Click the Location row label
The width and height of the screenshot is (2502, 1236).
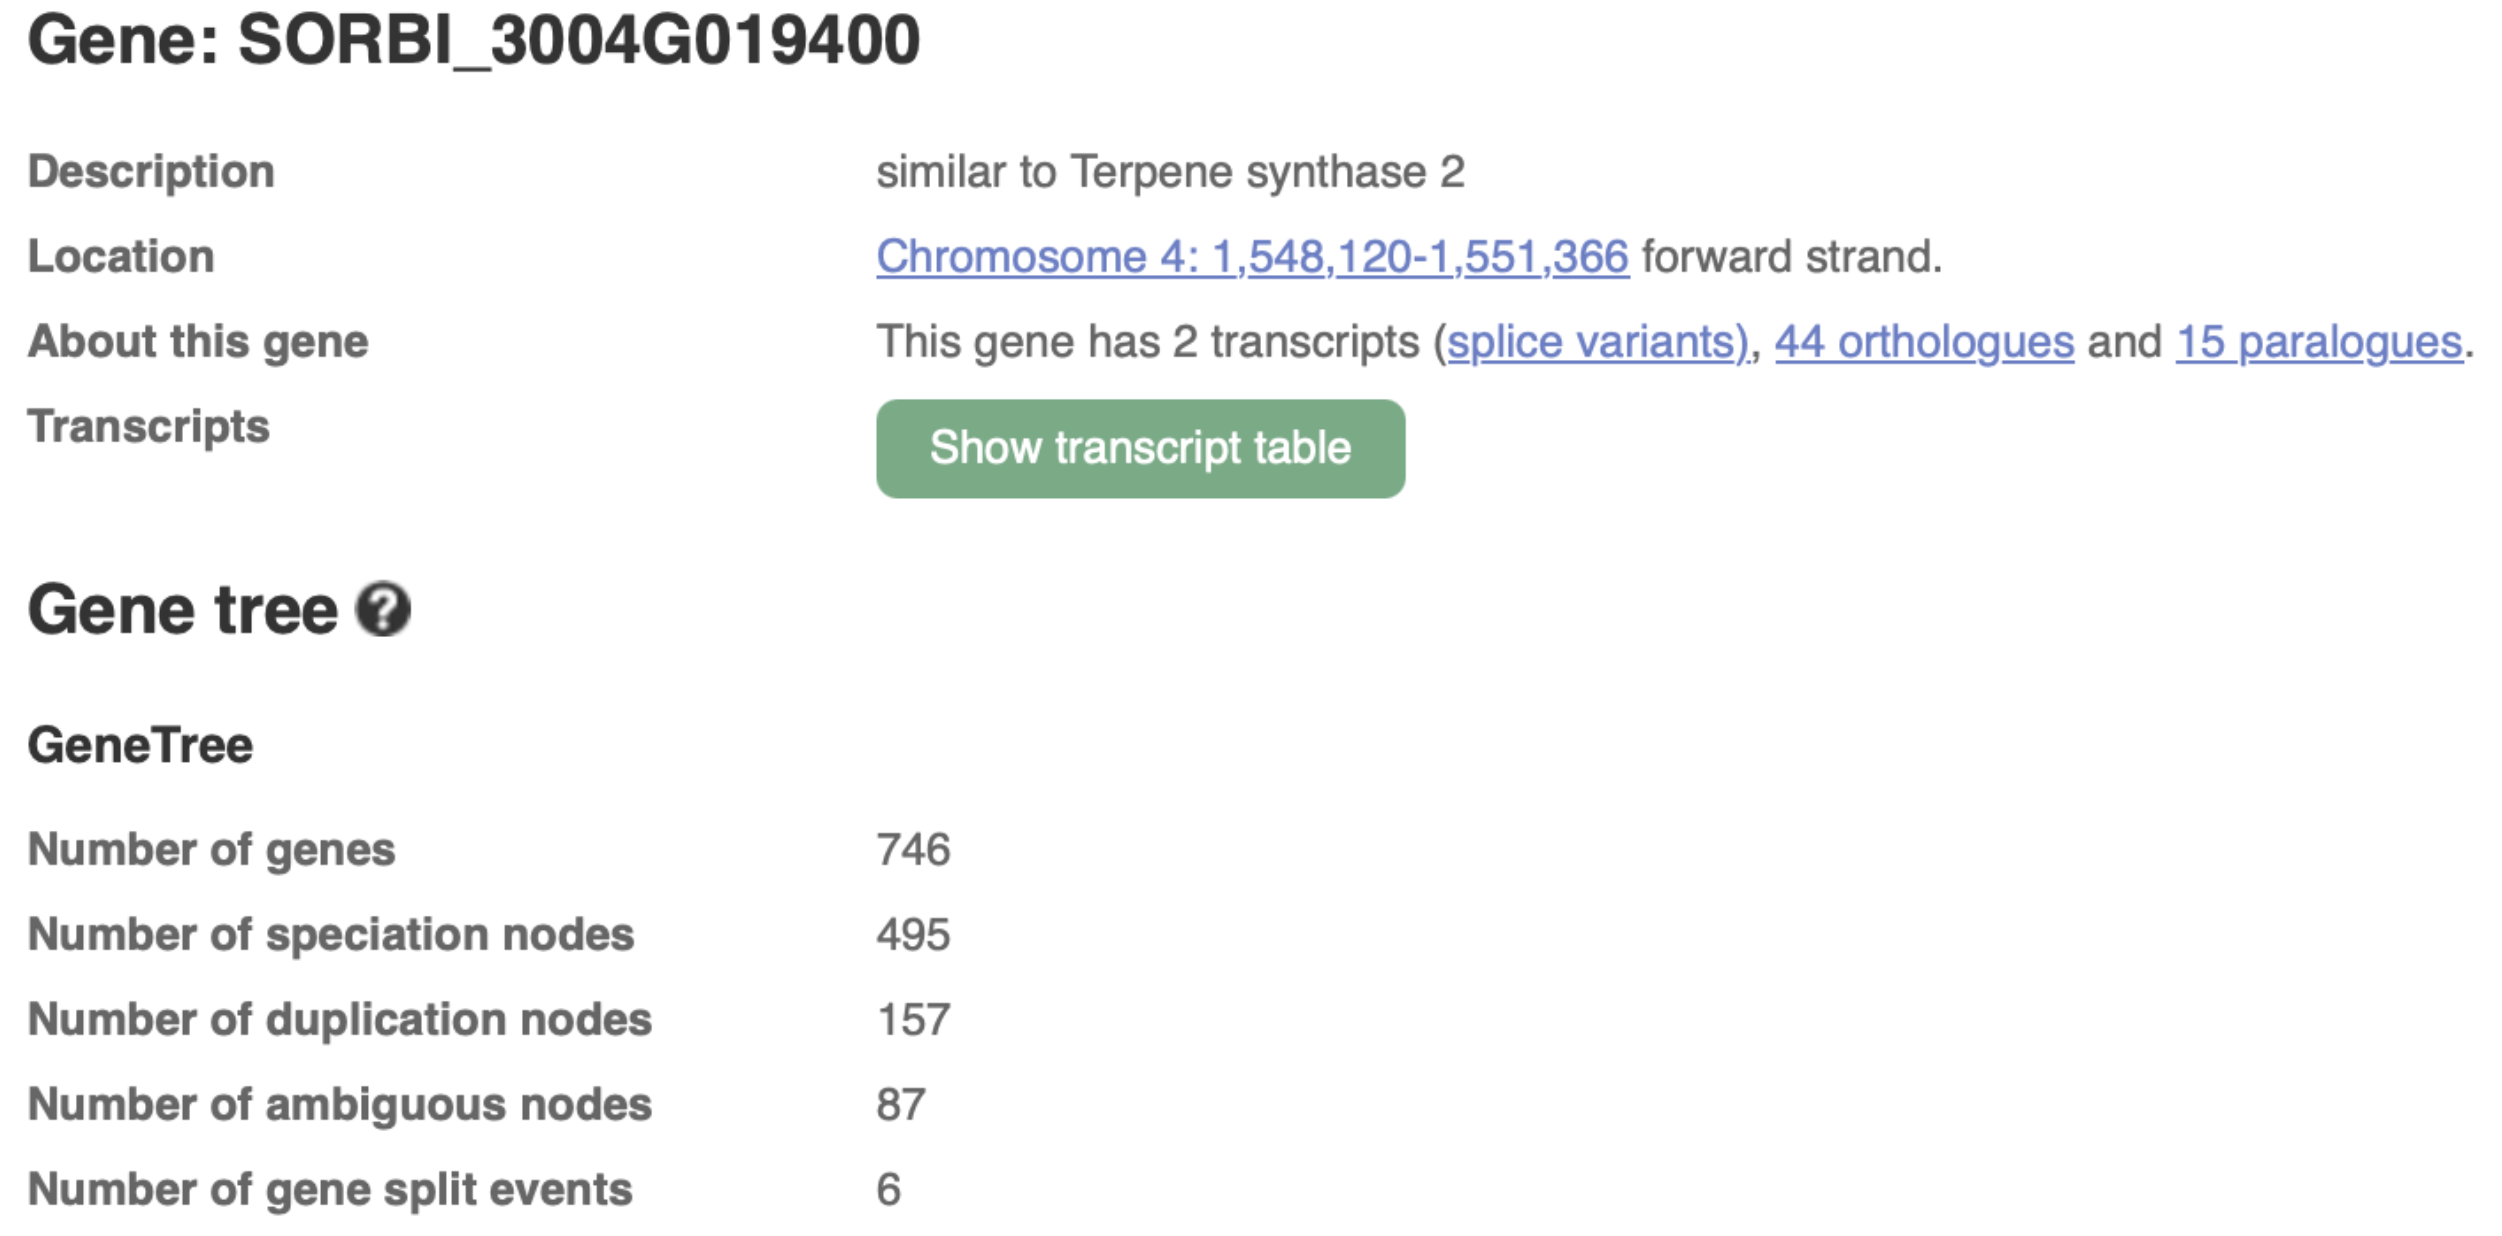(121, 257)
